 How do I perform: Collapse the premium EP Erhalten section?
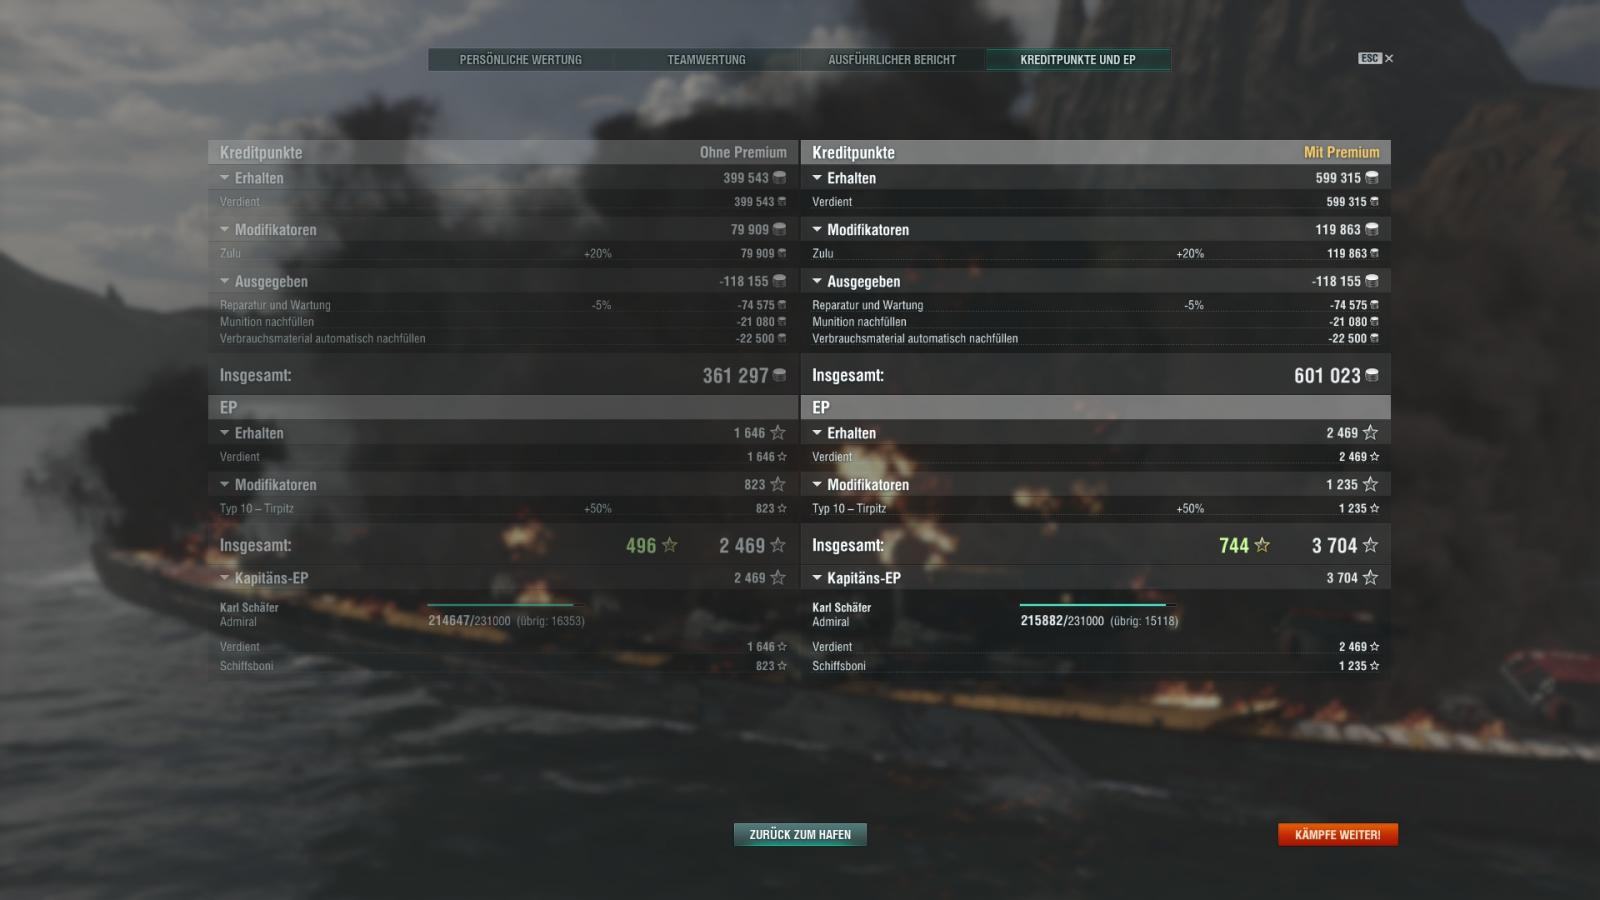(817, 433)
